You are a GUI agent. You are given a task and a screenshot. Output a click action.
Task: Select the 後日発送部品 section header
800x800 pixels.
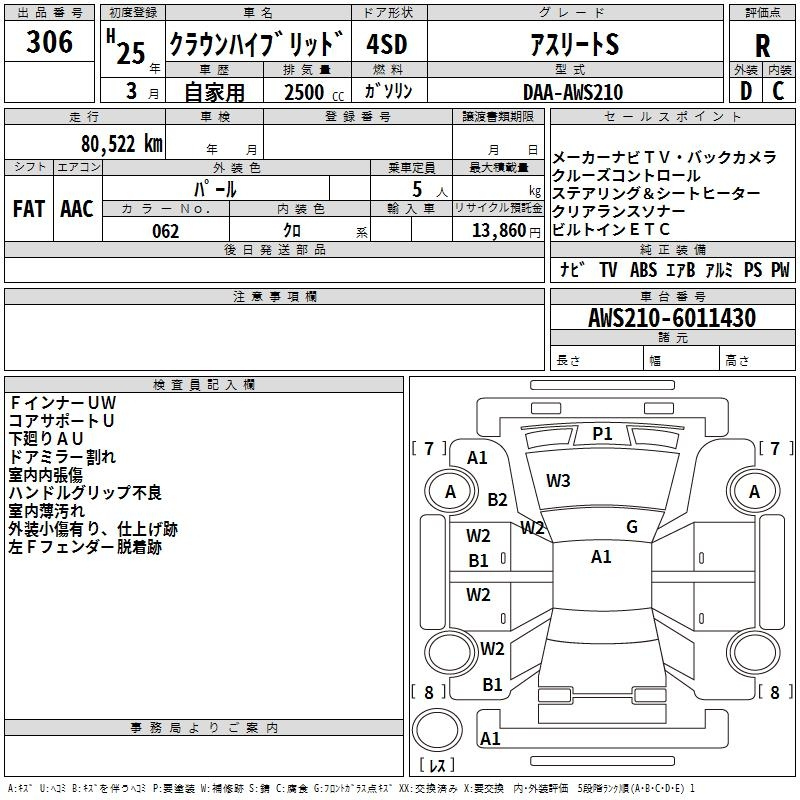tap(274, 249)
